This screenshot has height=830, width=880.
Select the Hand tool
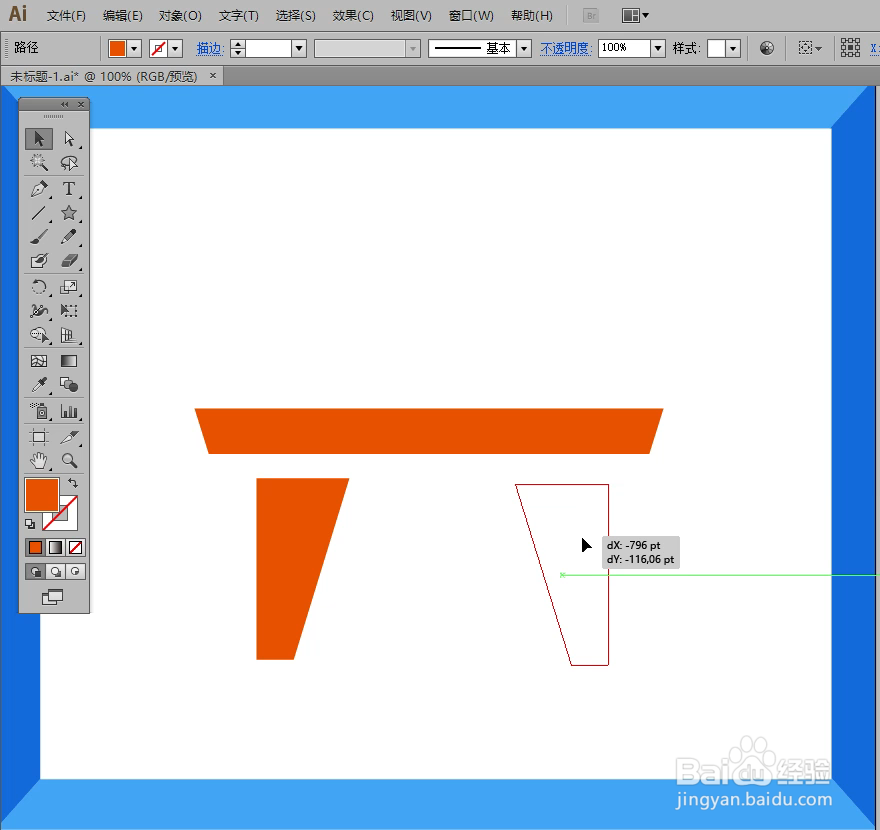click(x=39, y=461)
